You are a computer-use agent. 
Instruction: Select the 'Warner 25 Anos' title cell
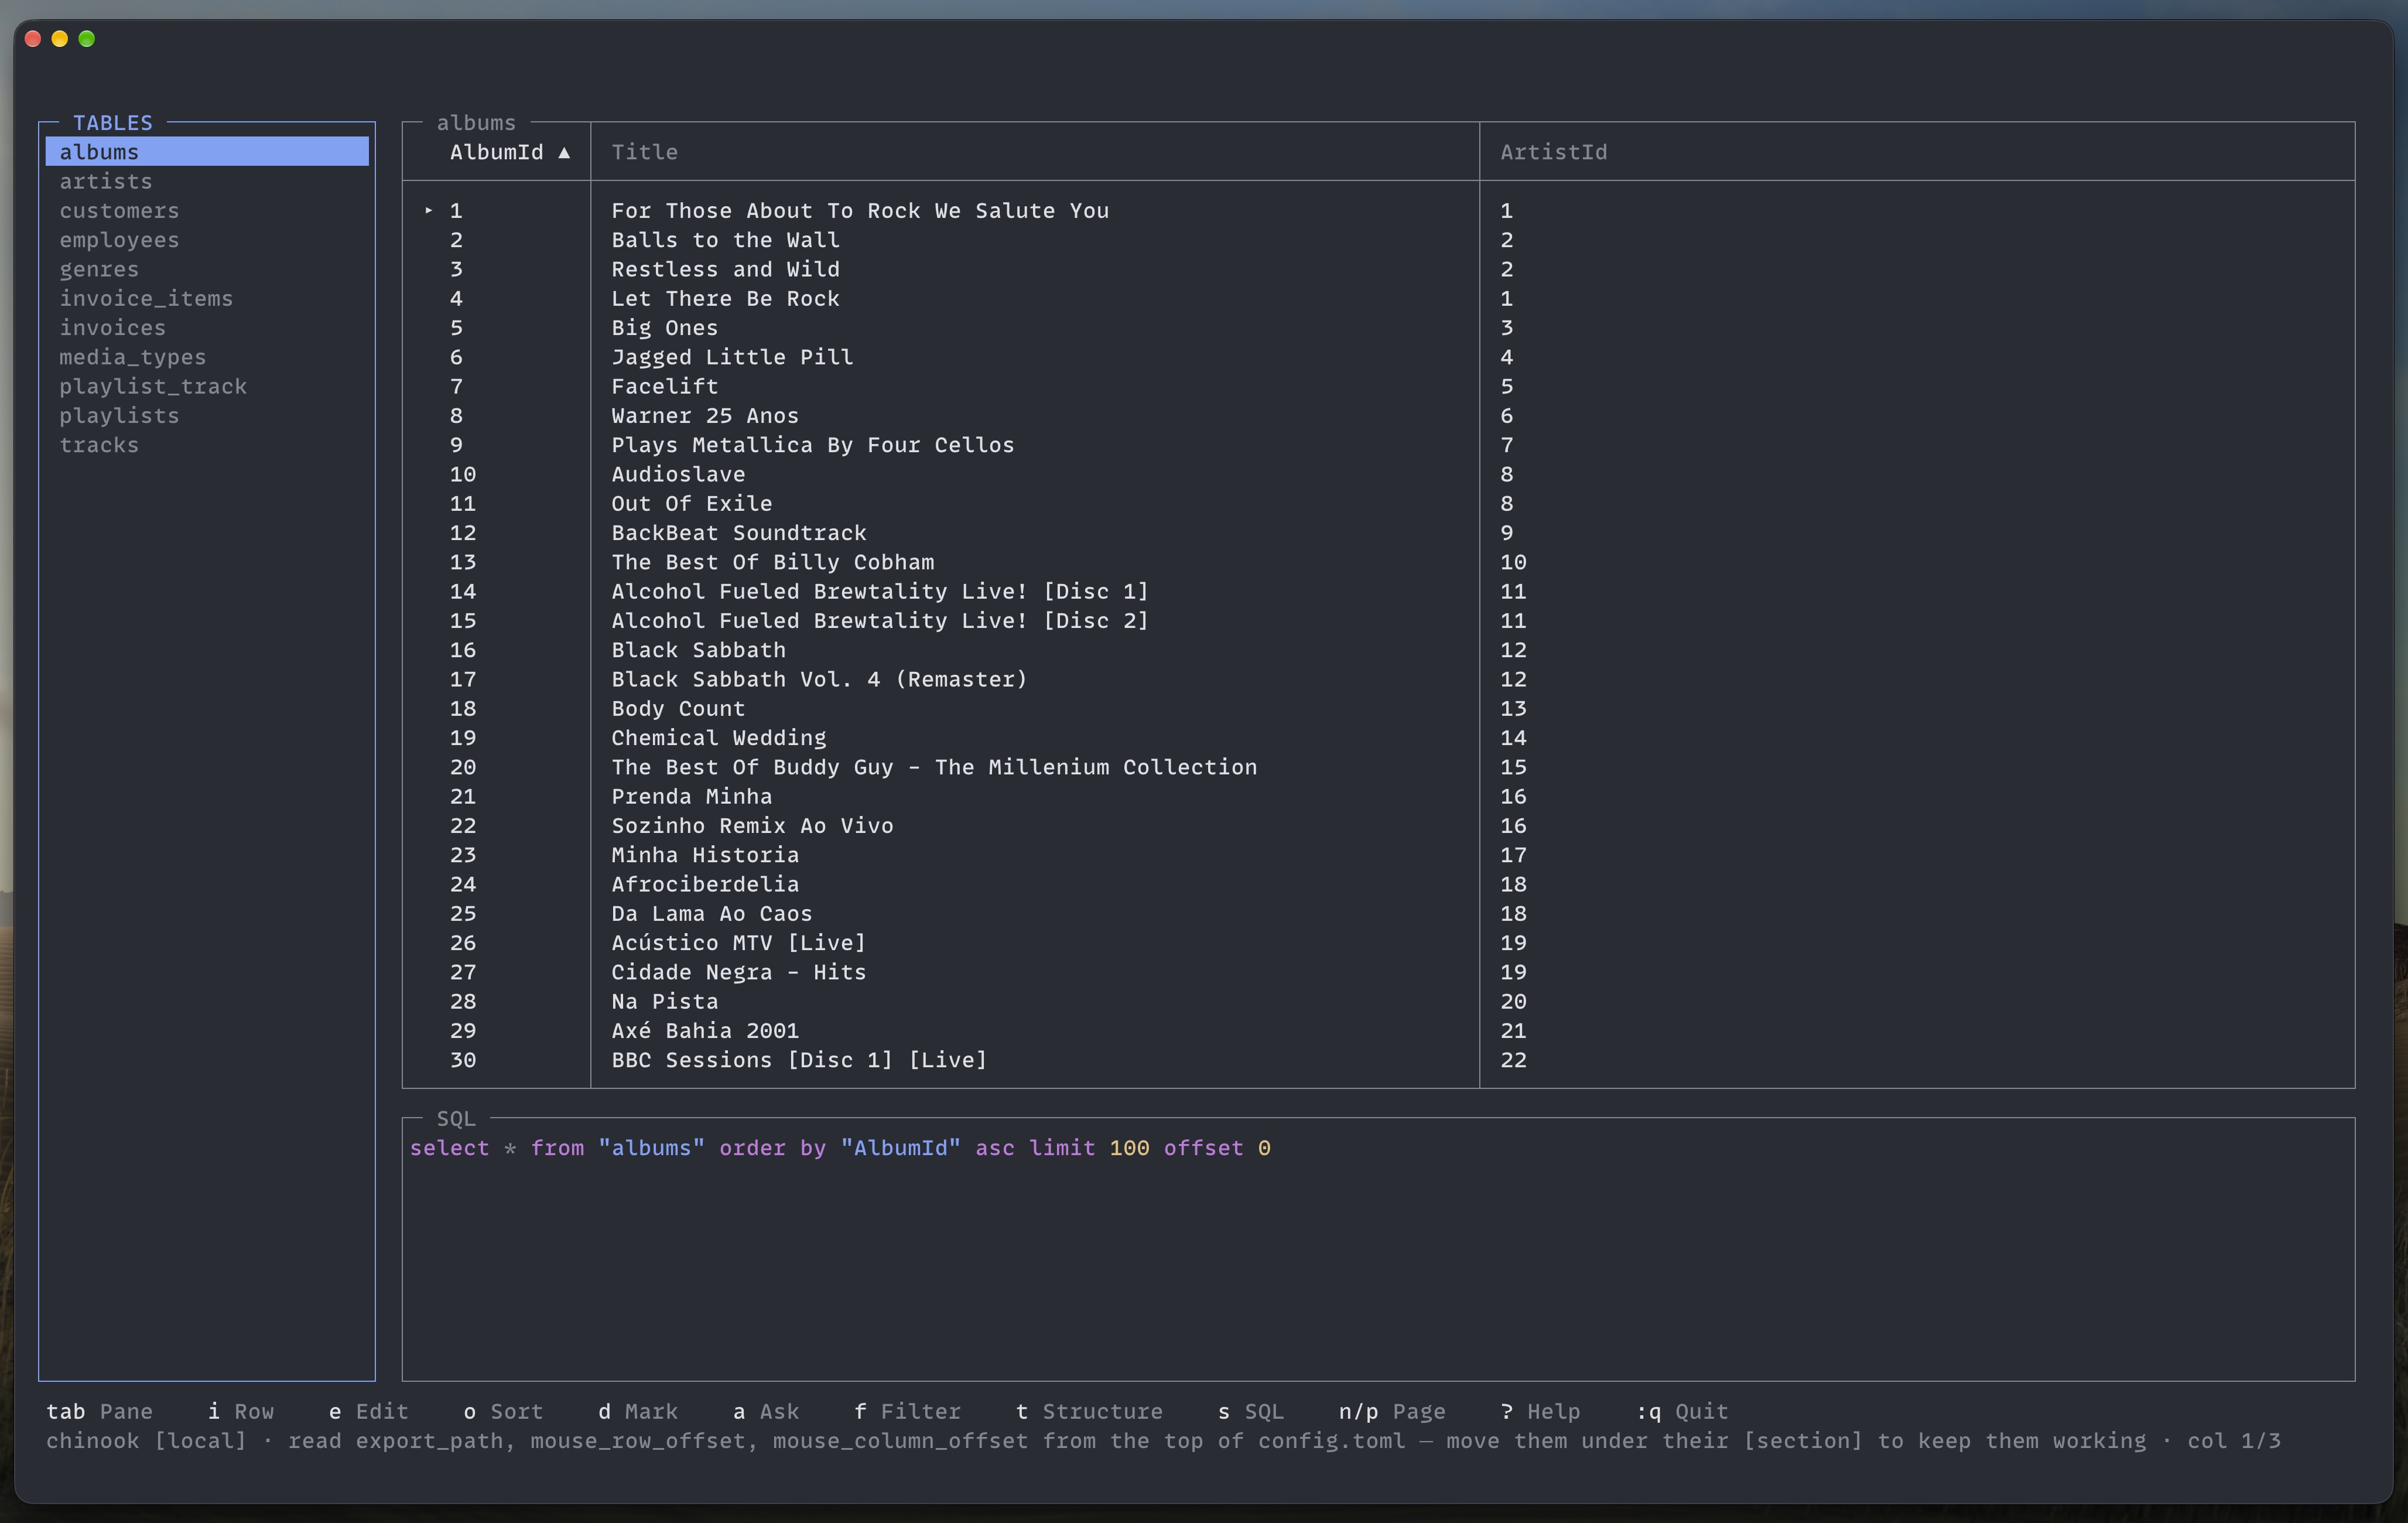705,416
